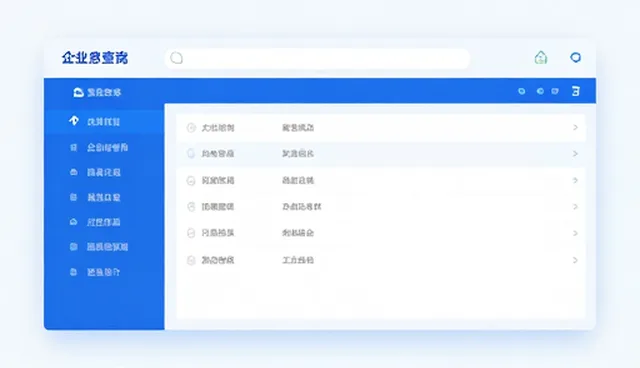Select the circle marker on the first list row
Screen dimensions: 640x368
coord(191,128)
